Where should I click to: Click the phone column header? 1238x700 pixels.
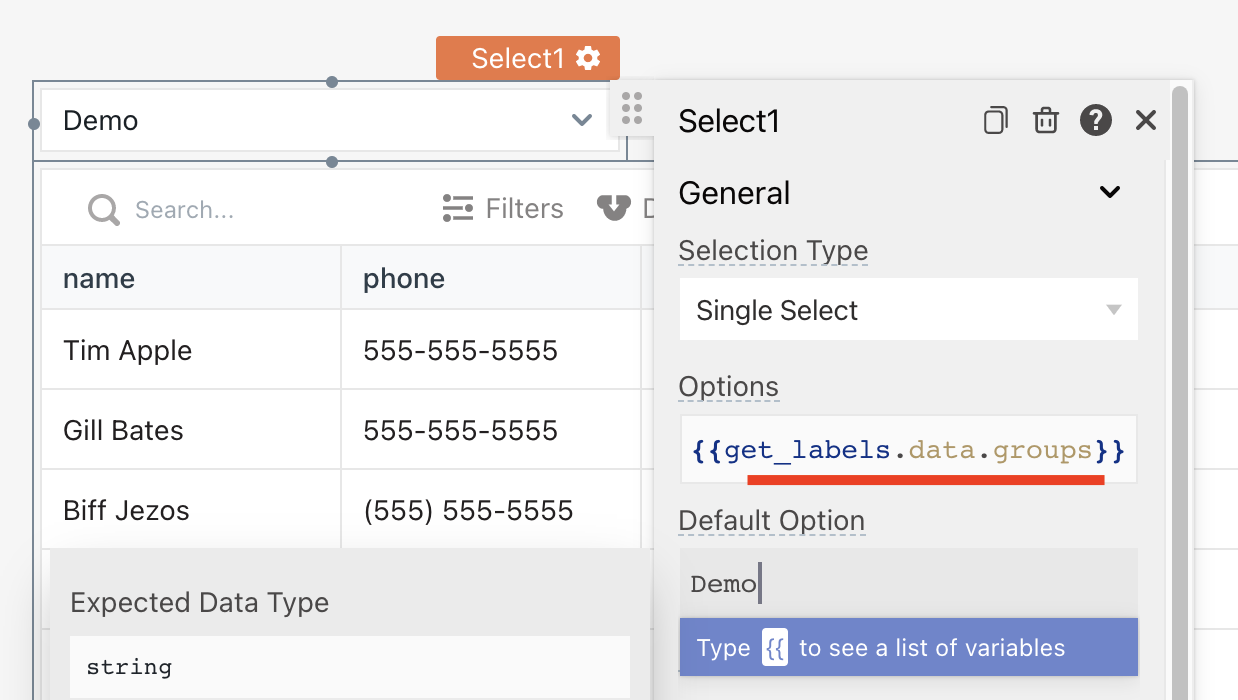404,278
